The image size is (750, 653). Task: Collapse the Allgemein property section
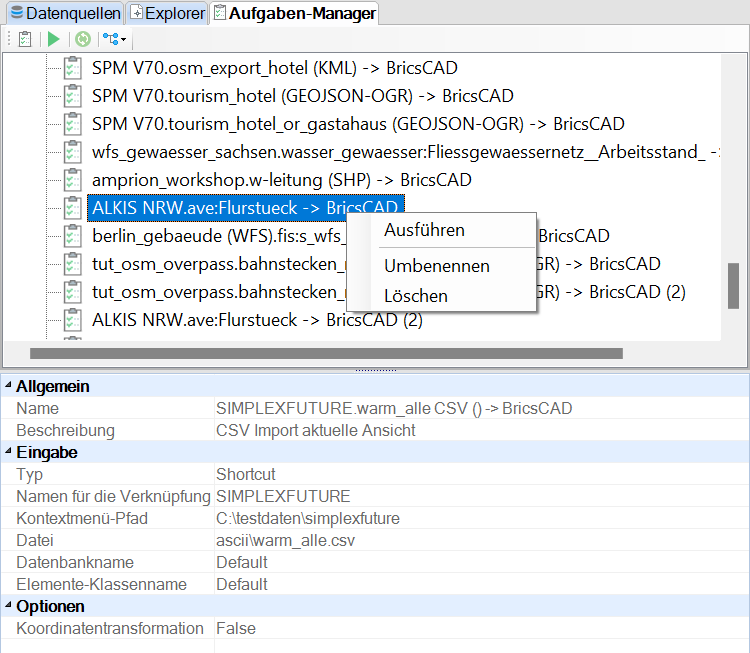pyautogui.click(x=8, y=386)
